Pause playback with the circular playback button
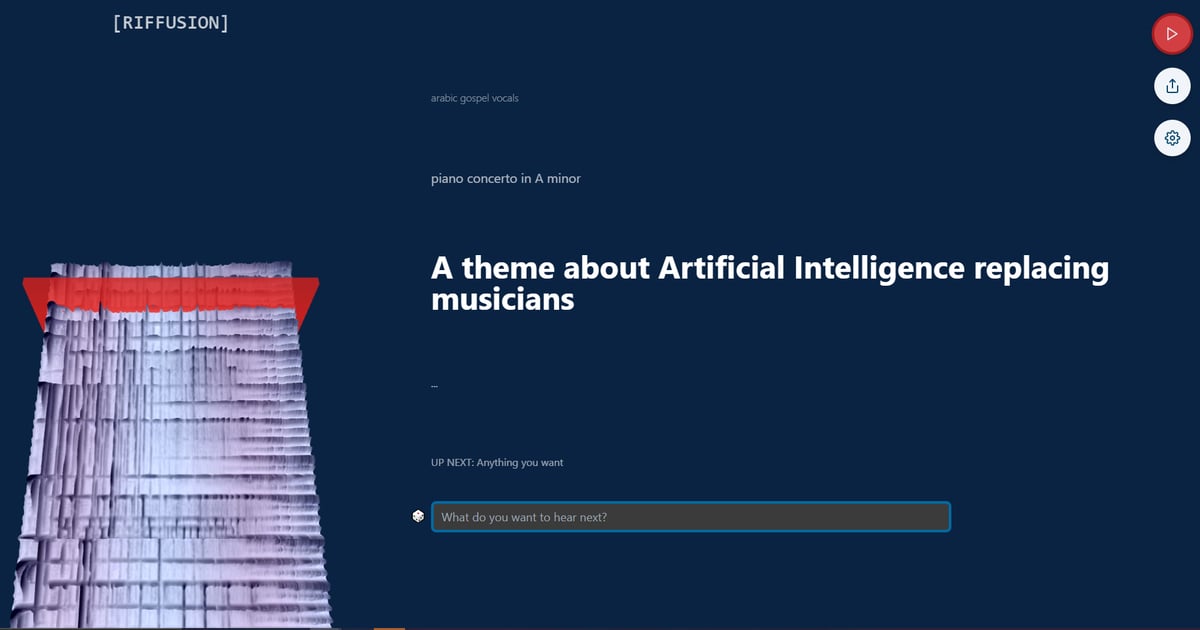 pos(1171,33)
